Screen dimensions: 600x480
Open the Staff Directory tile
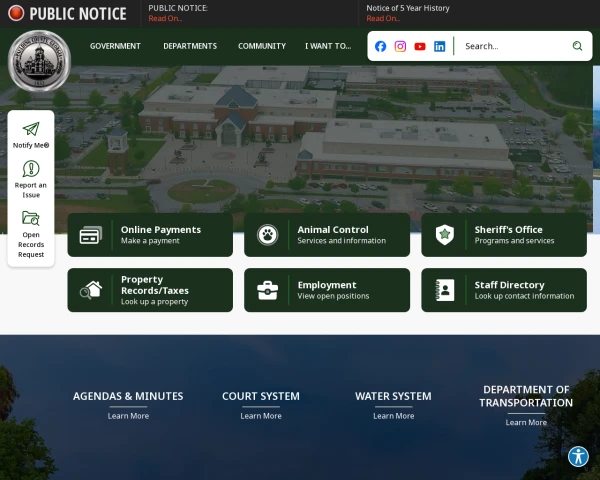point(504,290)
